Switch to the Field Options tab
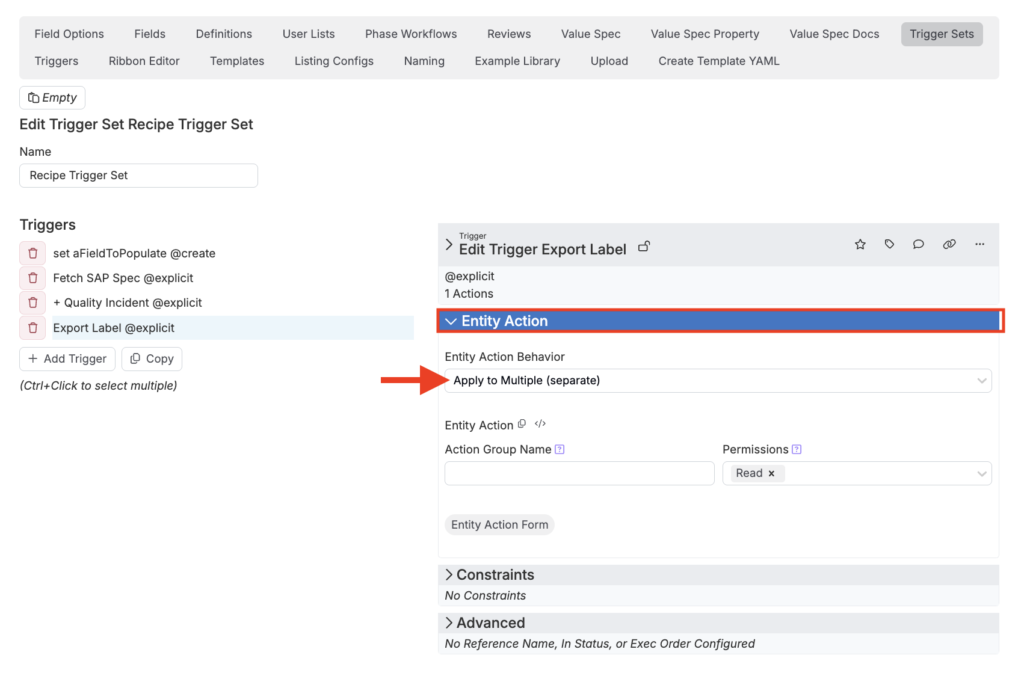Screen dimensions: 1024x676 [69, 34]
